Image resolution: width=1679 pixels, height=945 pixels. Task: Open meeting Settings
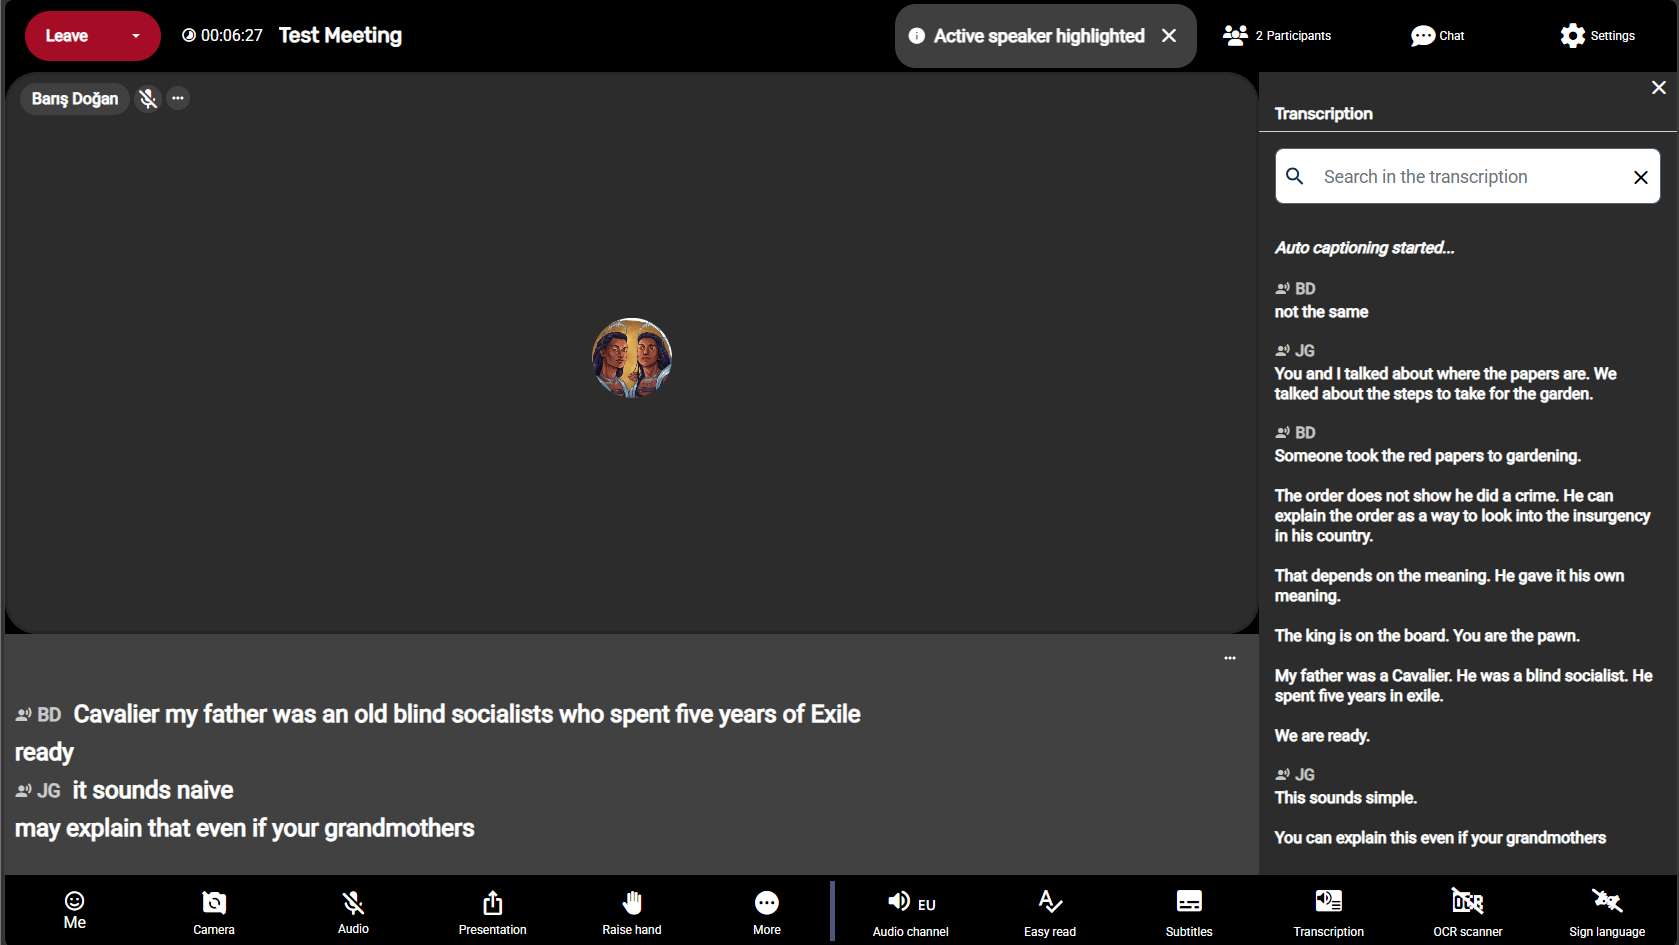tap(1597, 36)
